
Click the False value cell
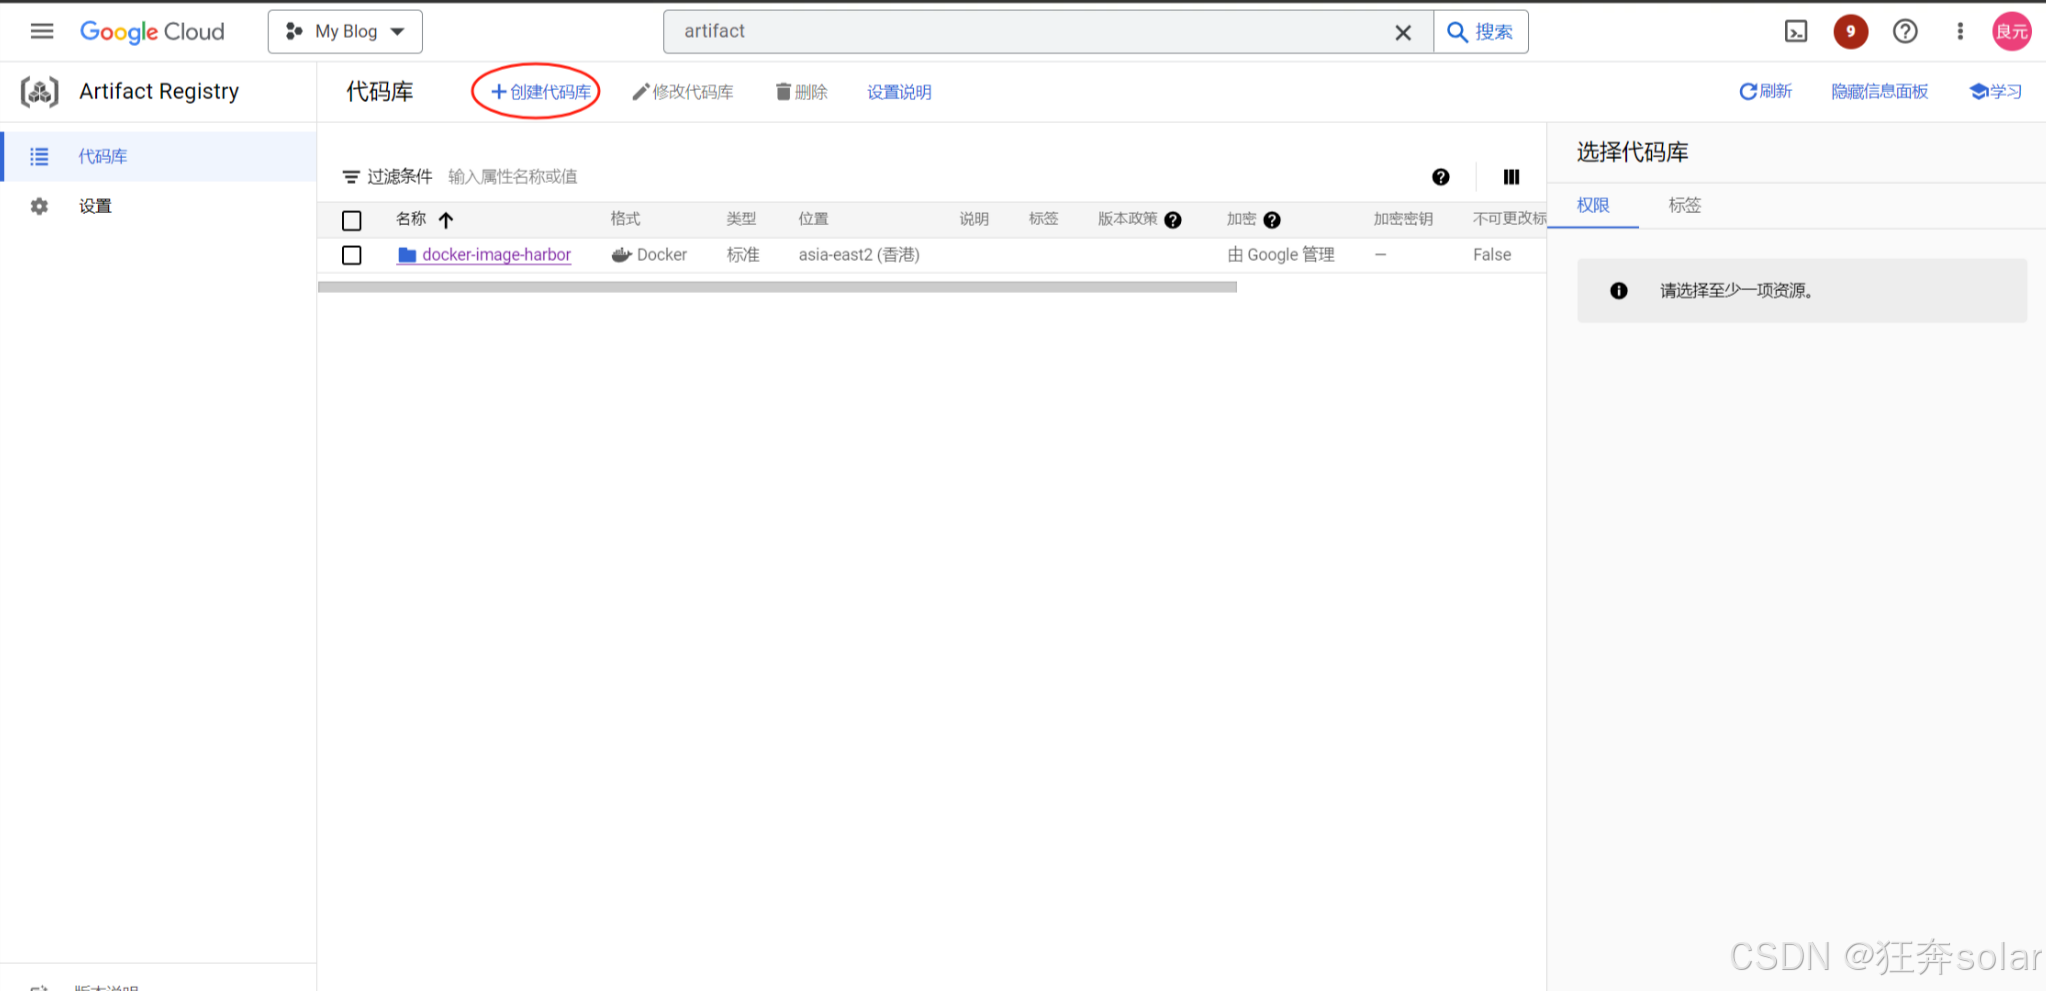click(x=1492, y=255)
